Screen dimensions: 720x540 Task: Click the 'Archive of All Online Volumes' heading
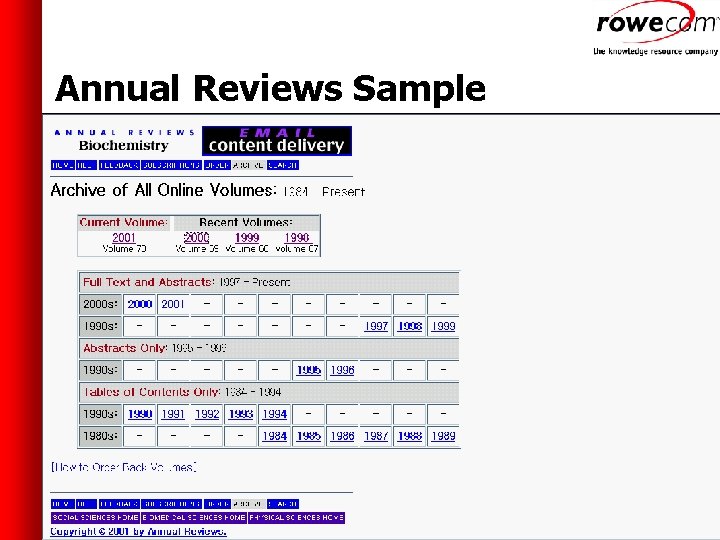tap(163, 190)
